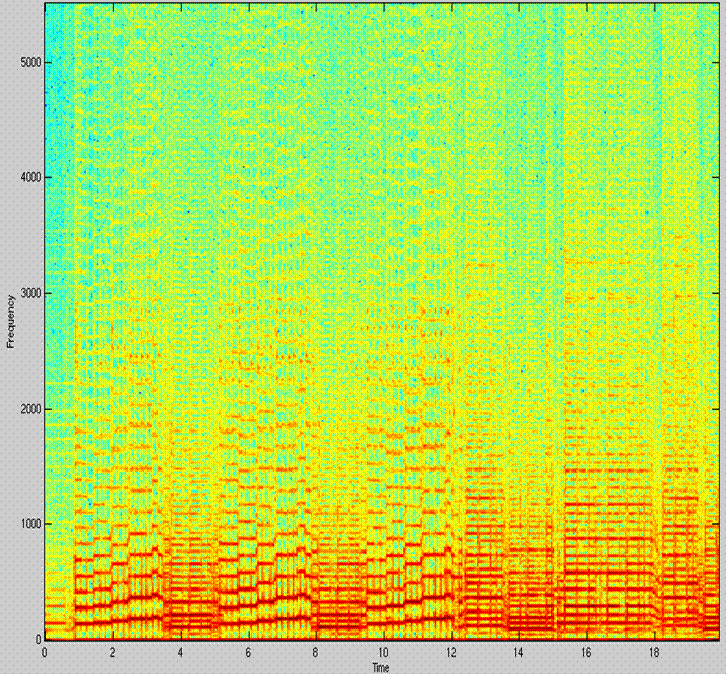The height and width of the screenshot is (675, 727).
Task: Click the 4000 frequency tick label
Action: [x=30, y=178]
